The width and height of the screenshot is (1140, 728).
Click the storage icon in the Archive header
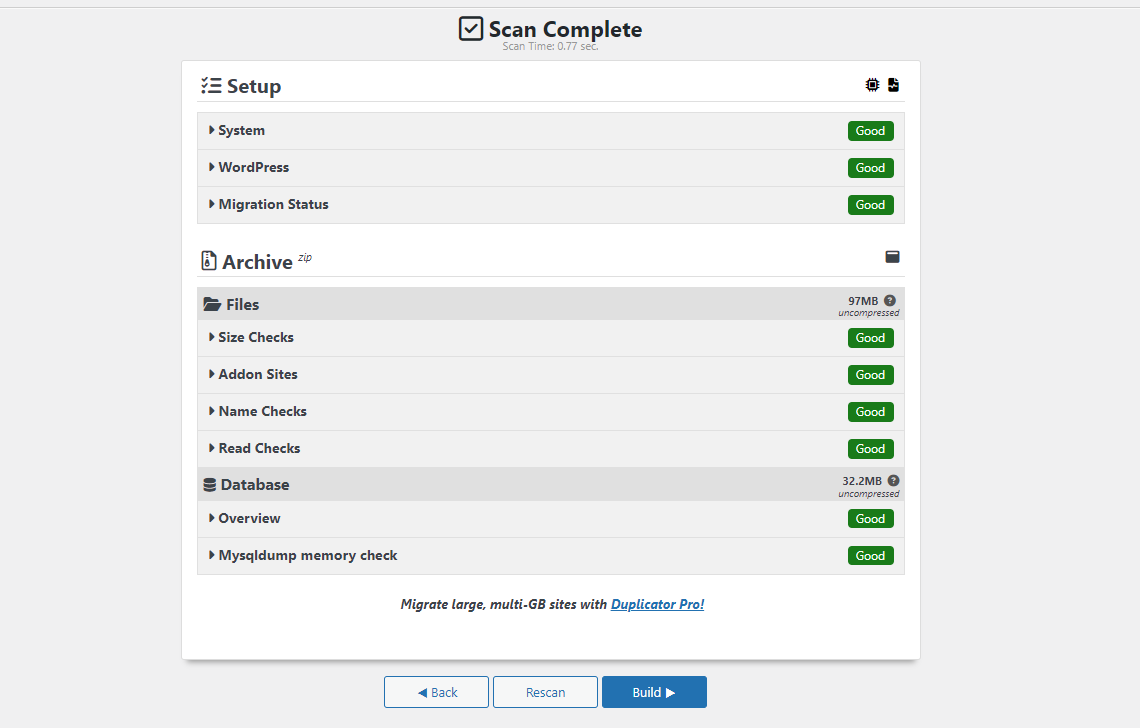click(893, 257)
